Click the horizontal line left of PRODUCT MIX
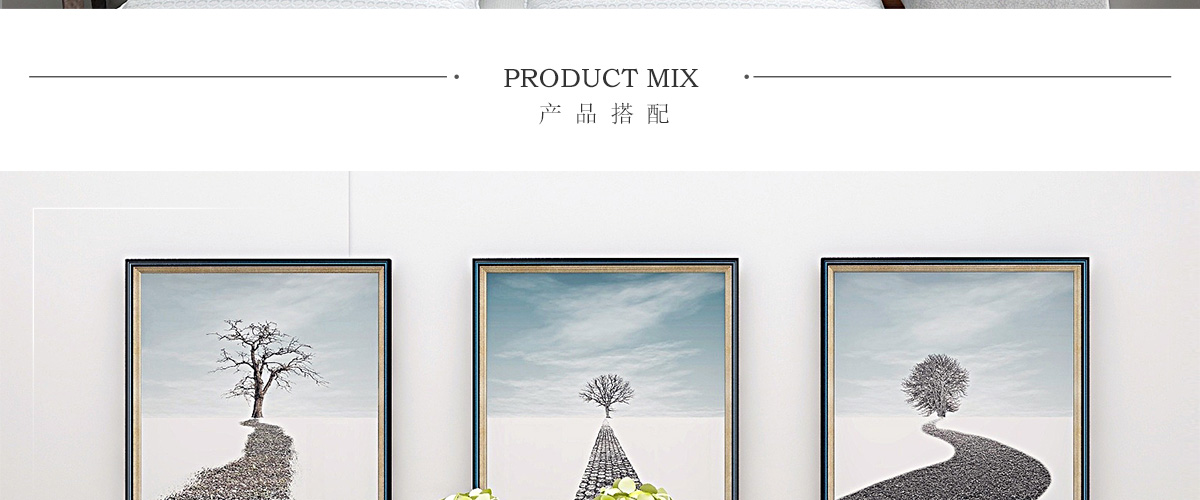Viewport: 1200px width, 500px height. [x=238, y=76]
